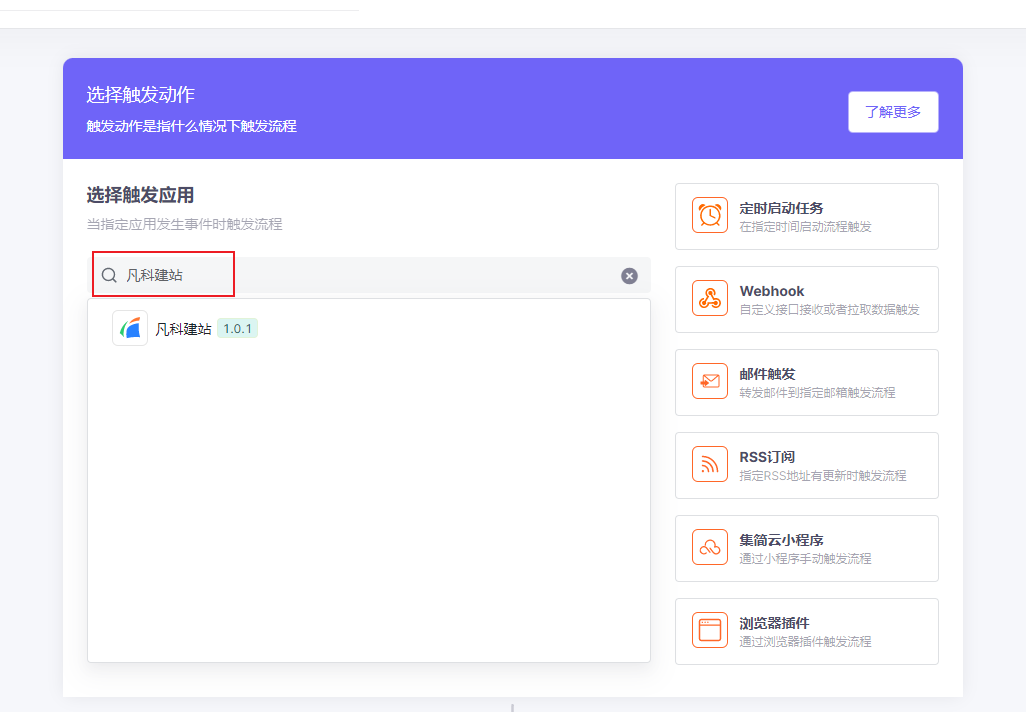The width and height of the screenshot is (1026, 712).
Task: Select the 定时启动任务 trigger title
Action: tap(781, 208)
